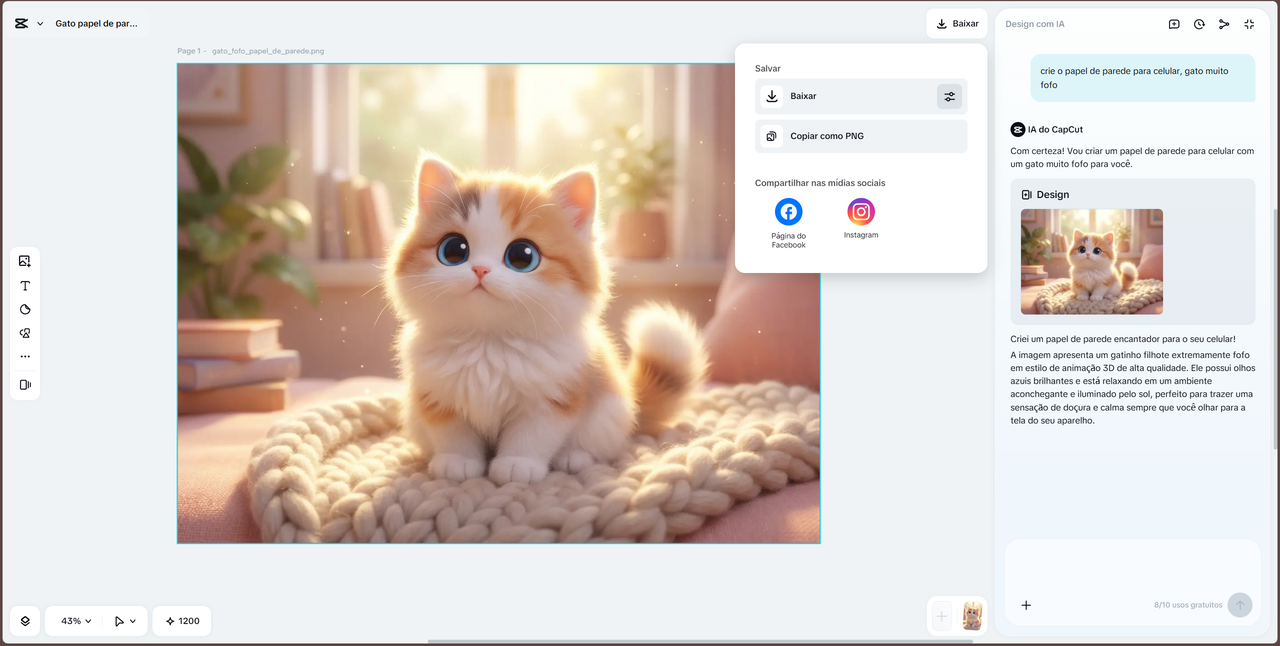Select Baixar option under Salvar
This screenshot has height=646, width=1280.
tap(861, 96)
